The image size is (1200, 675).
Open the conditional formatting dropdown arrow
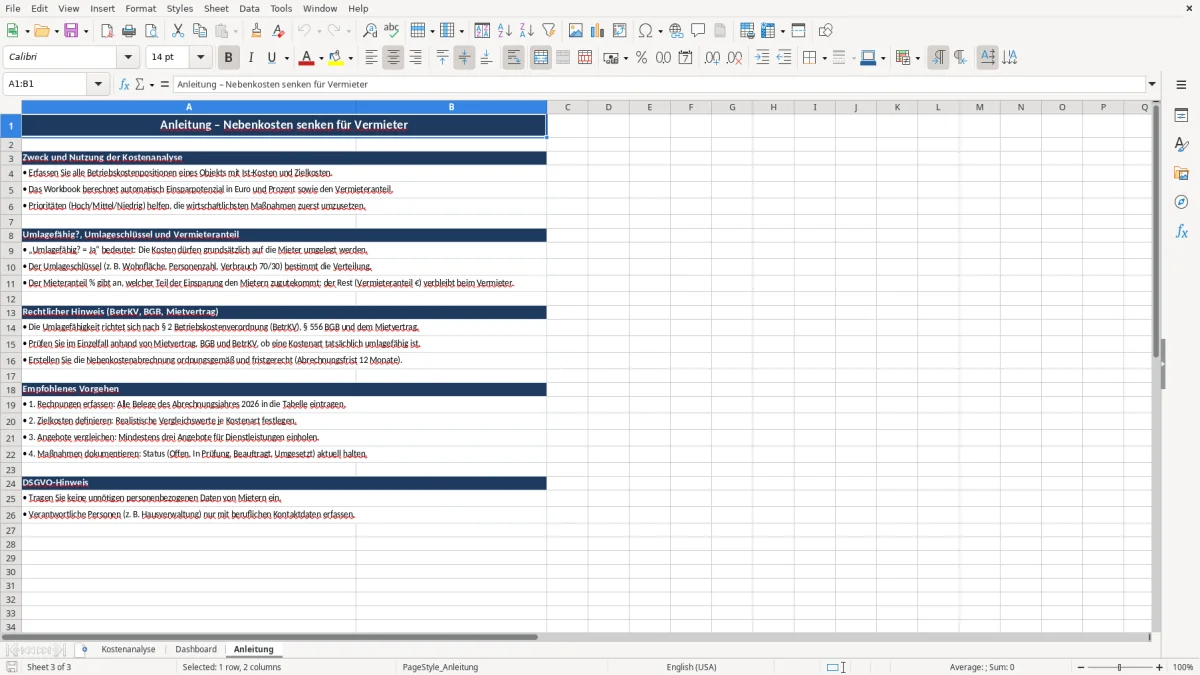point(917,58)
